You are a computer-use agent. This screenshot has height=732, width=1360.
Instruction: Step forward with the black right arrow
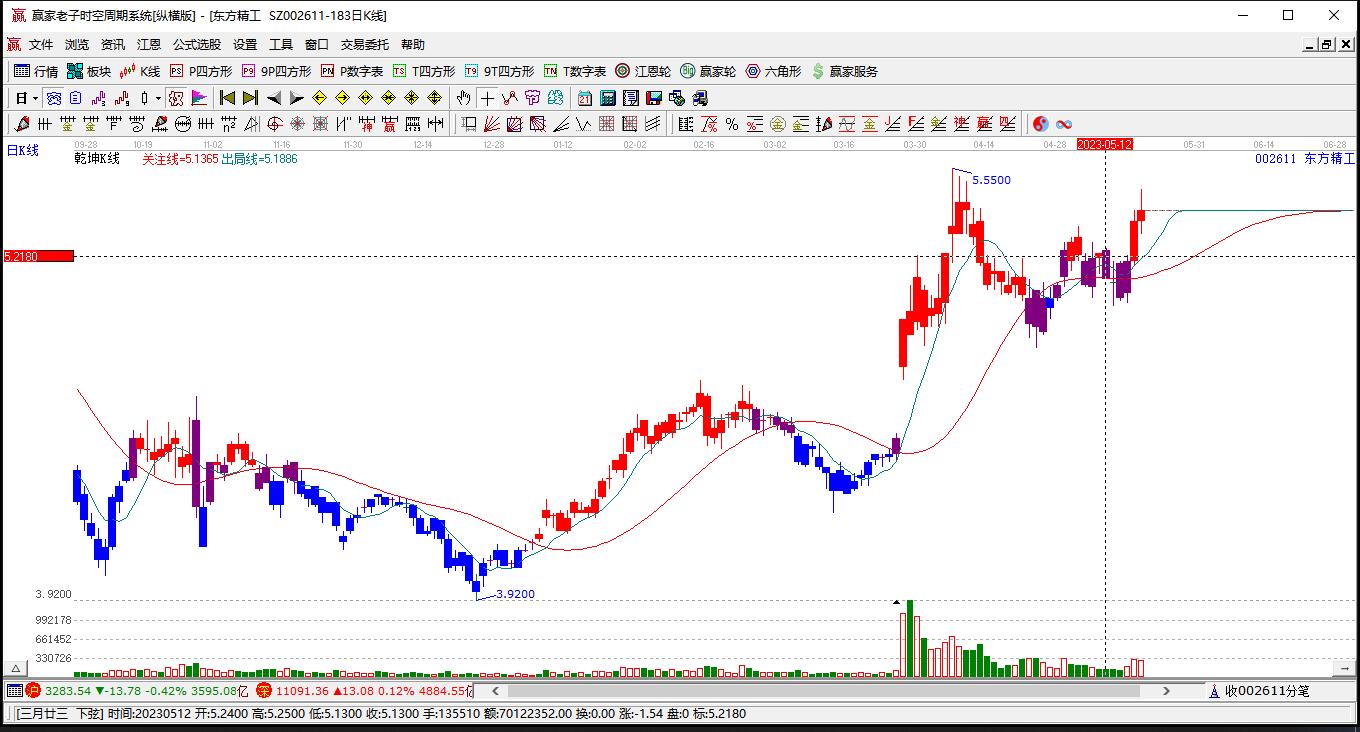pyautogui.click(x=297, y=98)
